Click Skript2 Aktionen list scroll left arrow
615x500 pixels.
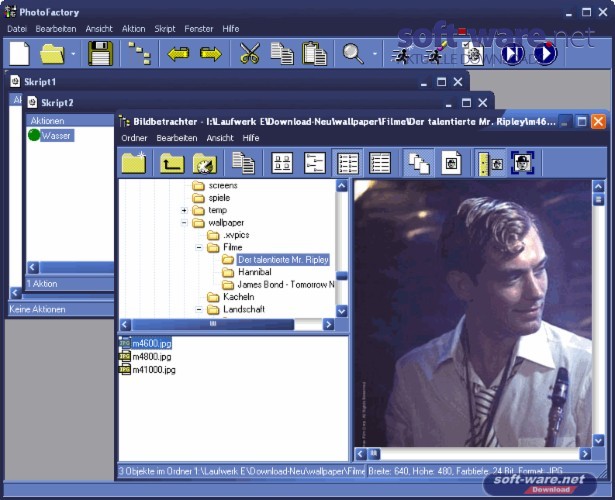click(x=33, y=268)
